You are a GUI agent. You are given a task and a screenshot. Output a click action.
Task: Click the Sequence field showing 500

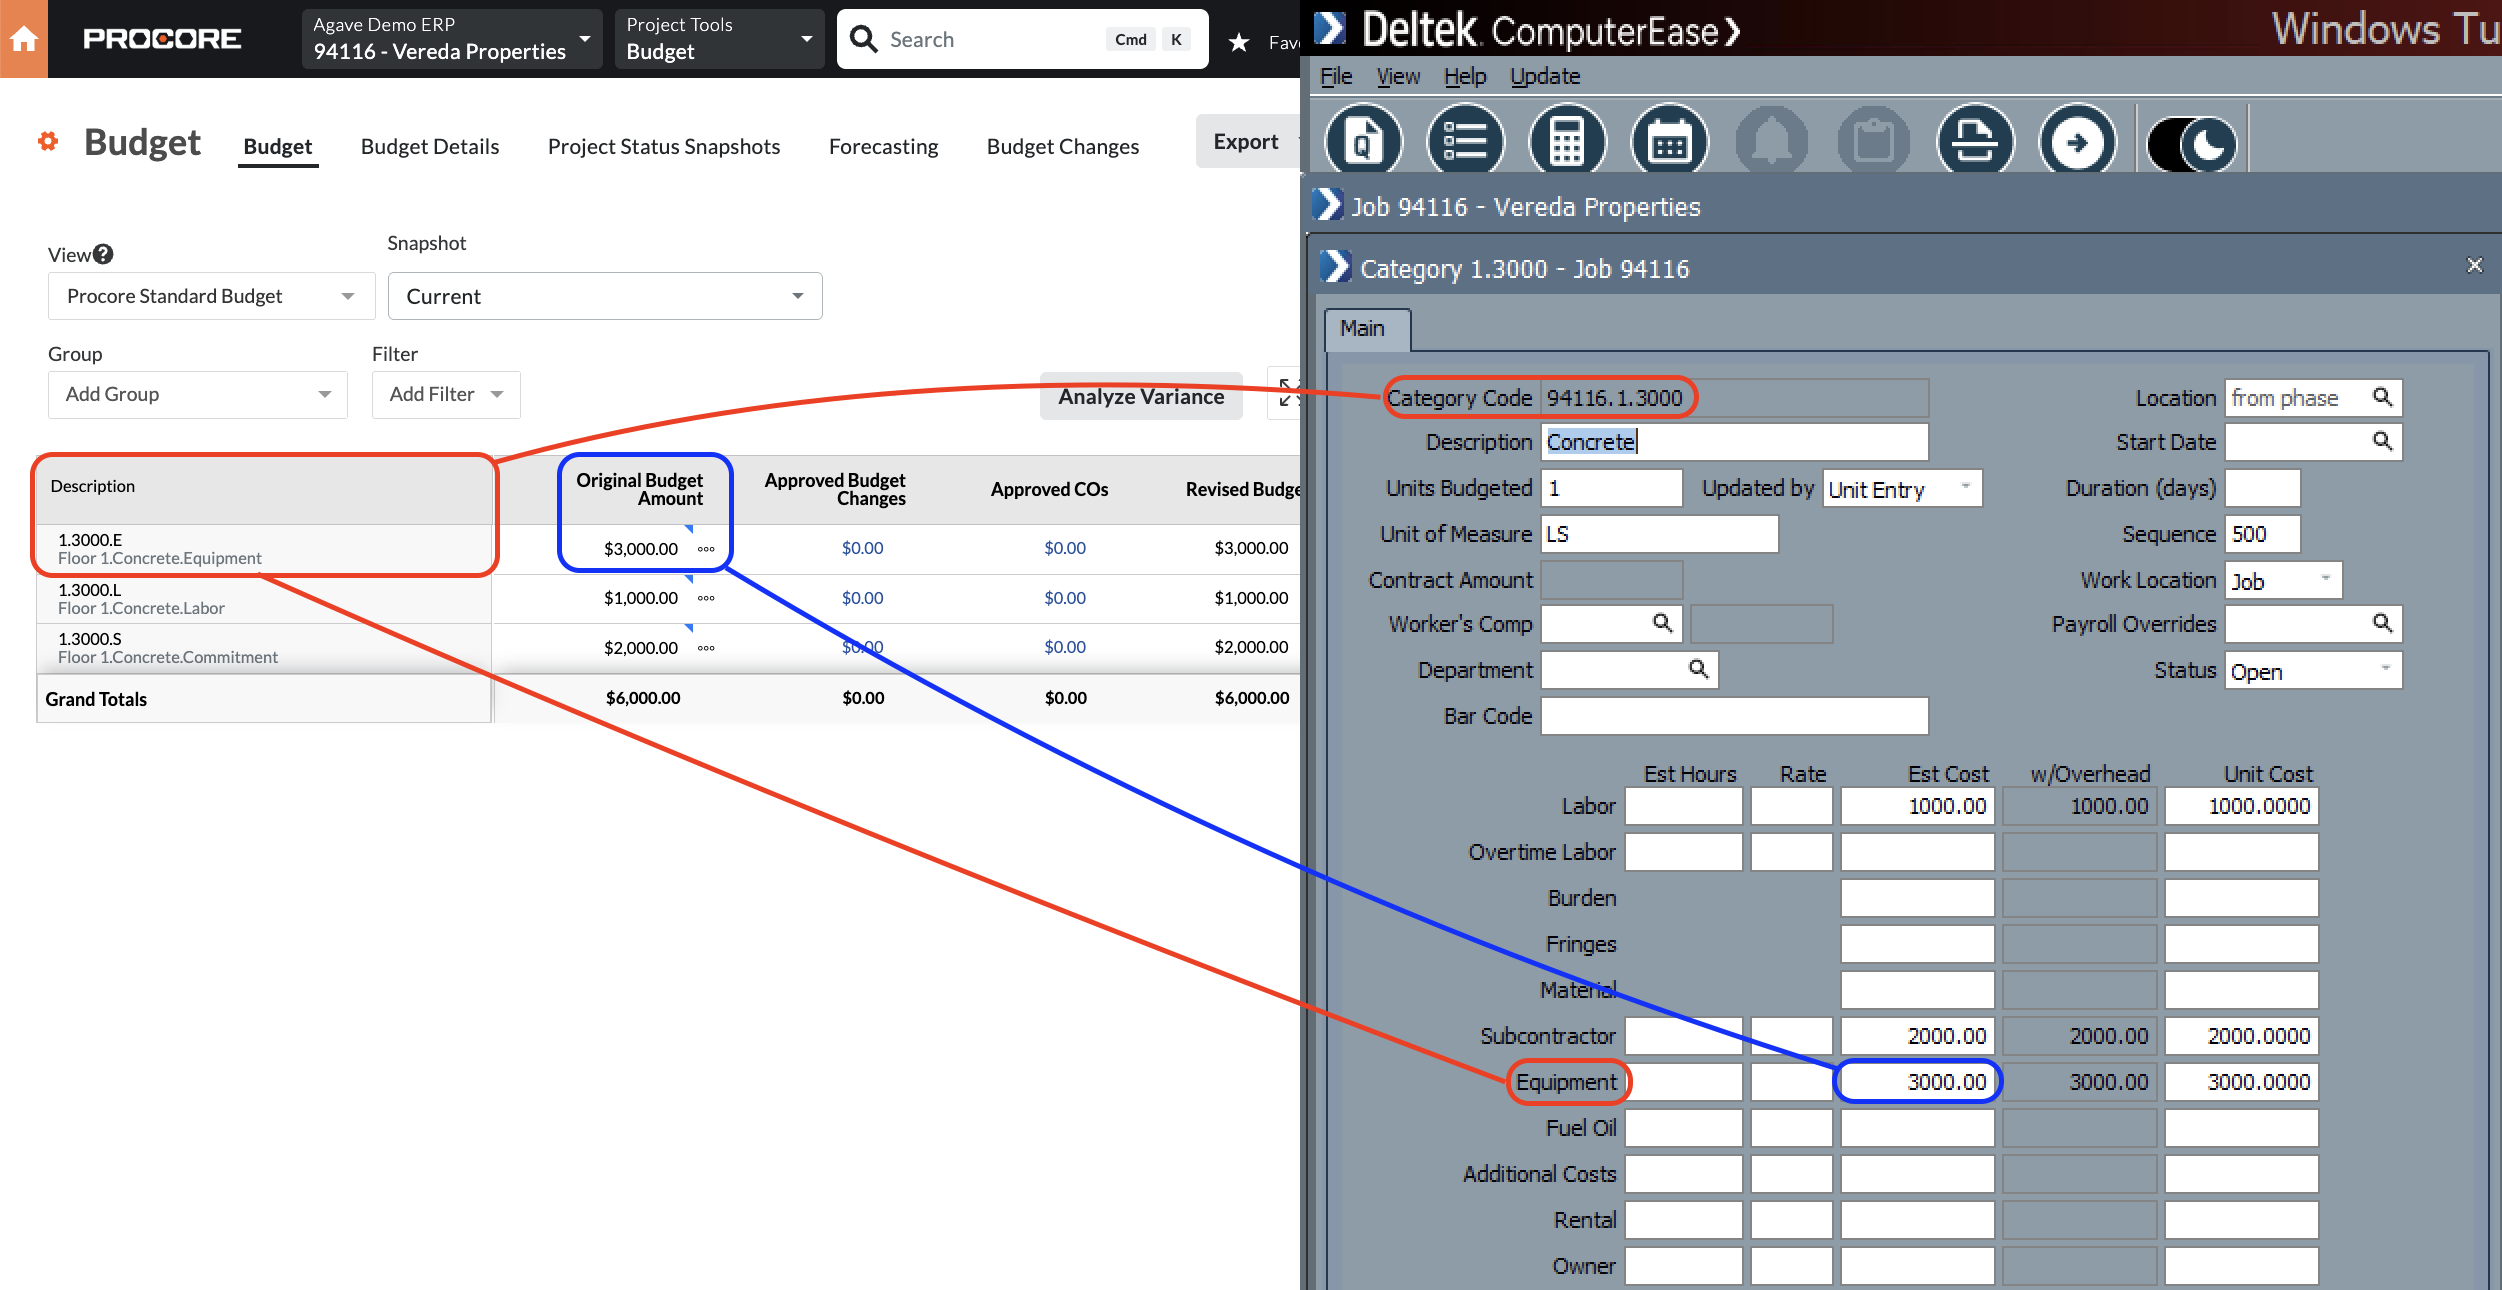pyautogui.click(x=2263, y=534)
